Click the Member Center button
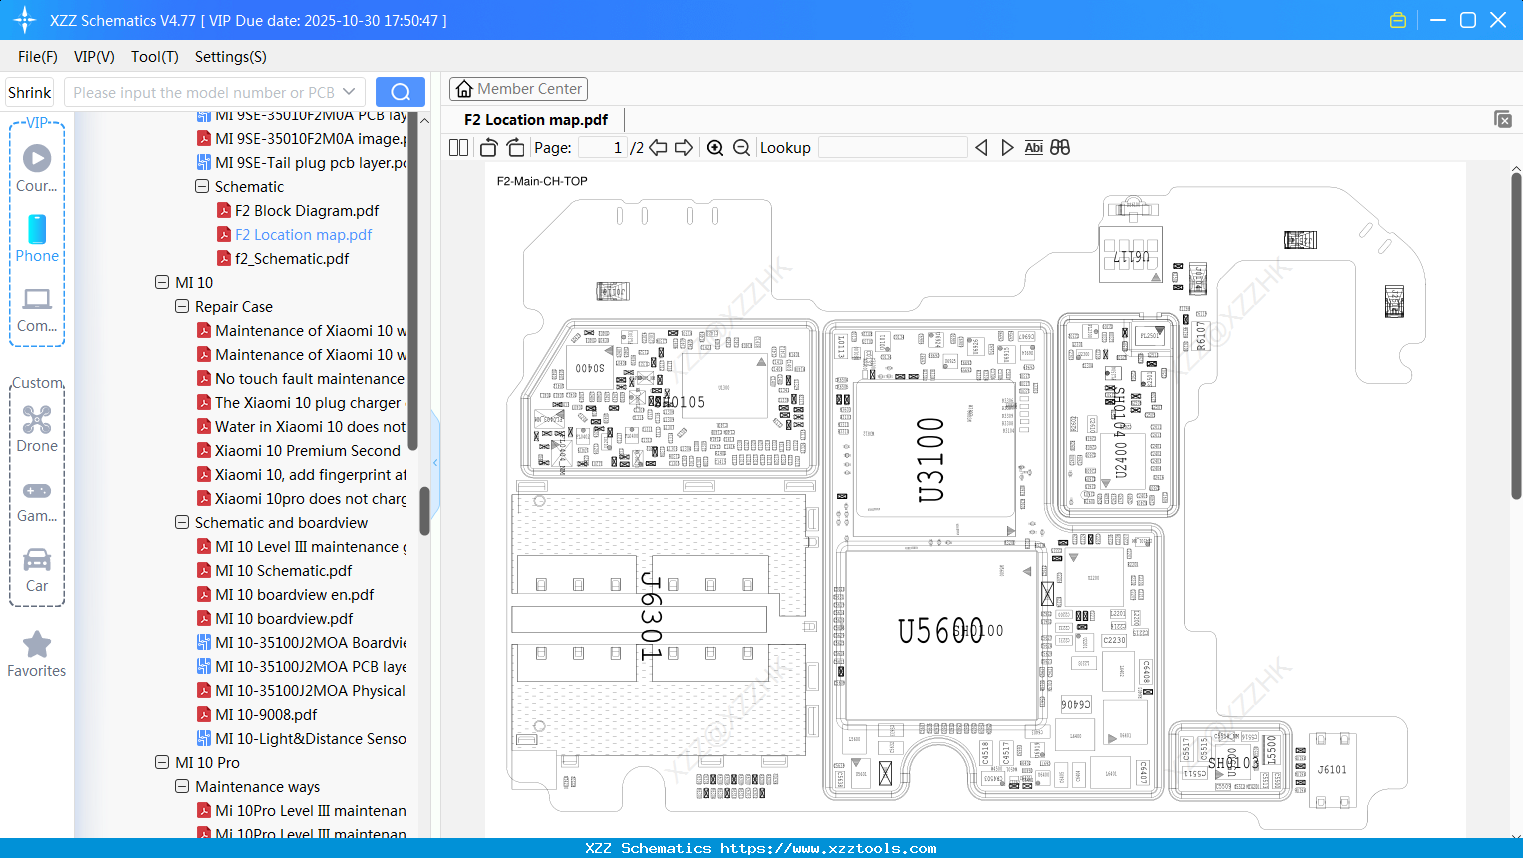1523x858 pixels. click(x=518, y=88)
